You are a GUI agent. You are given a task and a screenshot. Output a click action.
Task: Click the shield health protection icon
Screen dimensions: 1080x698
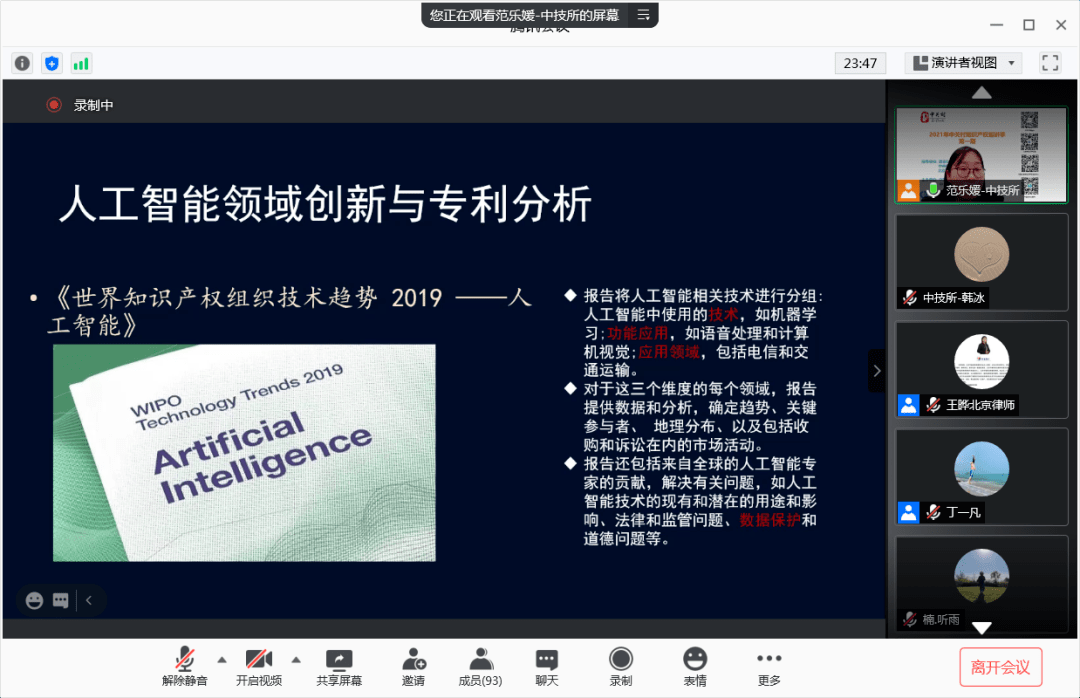[52, 62]
